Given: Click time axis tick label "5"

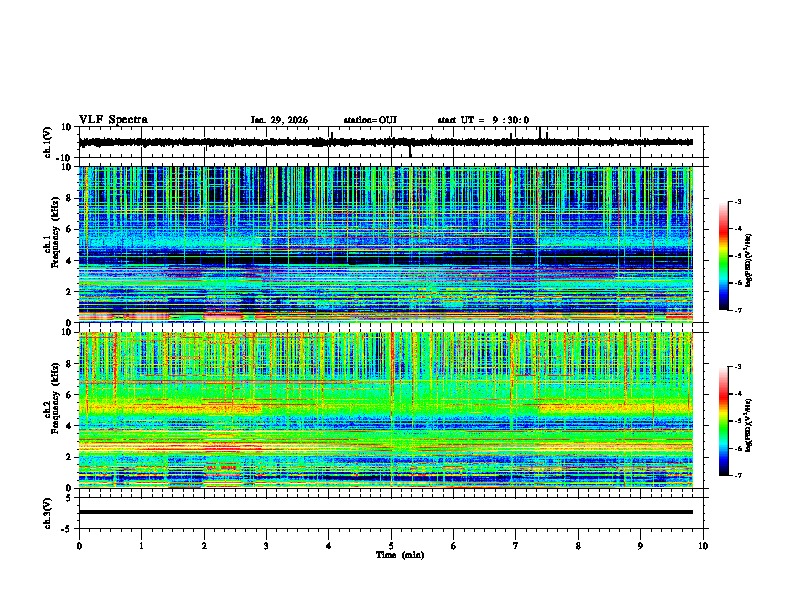Looking at the screenshot, I should pyautogui.click(x=391, y=546).
